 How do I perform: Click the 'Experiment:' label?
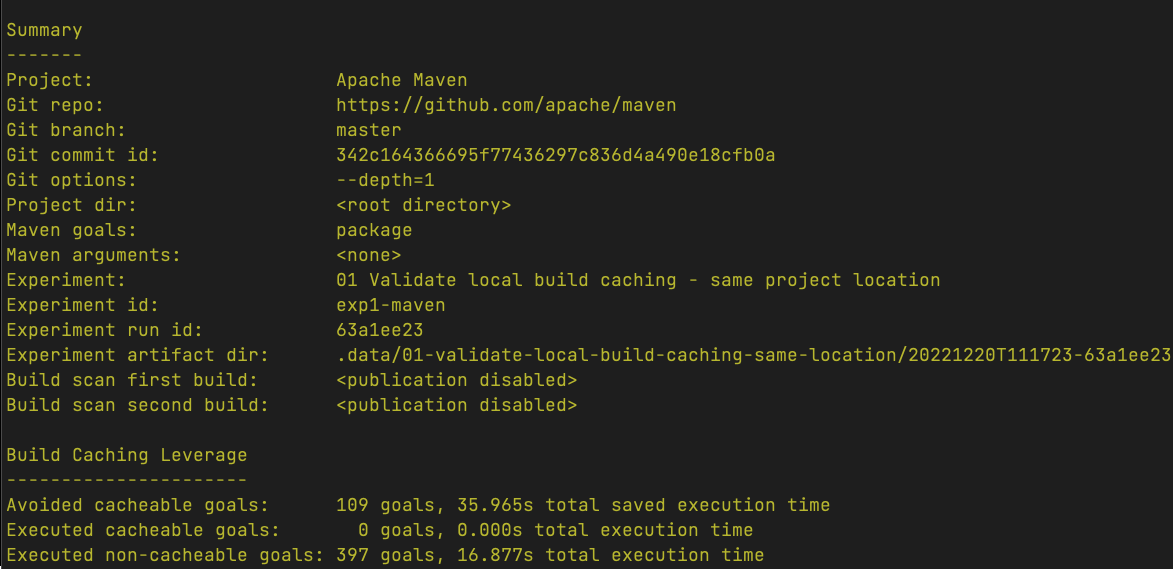tap(66, 280)
